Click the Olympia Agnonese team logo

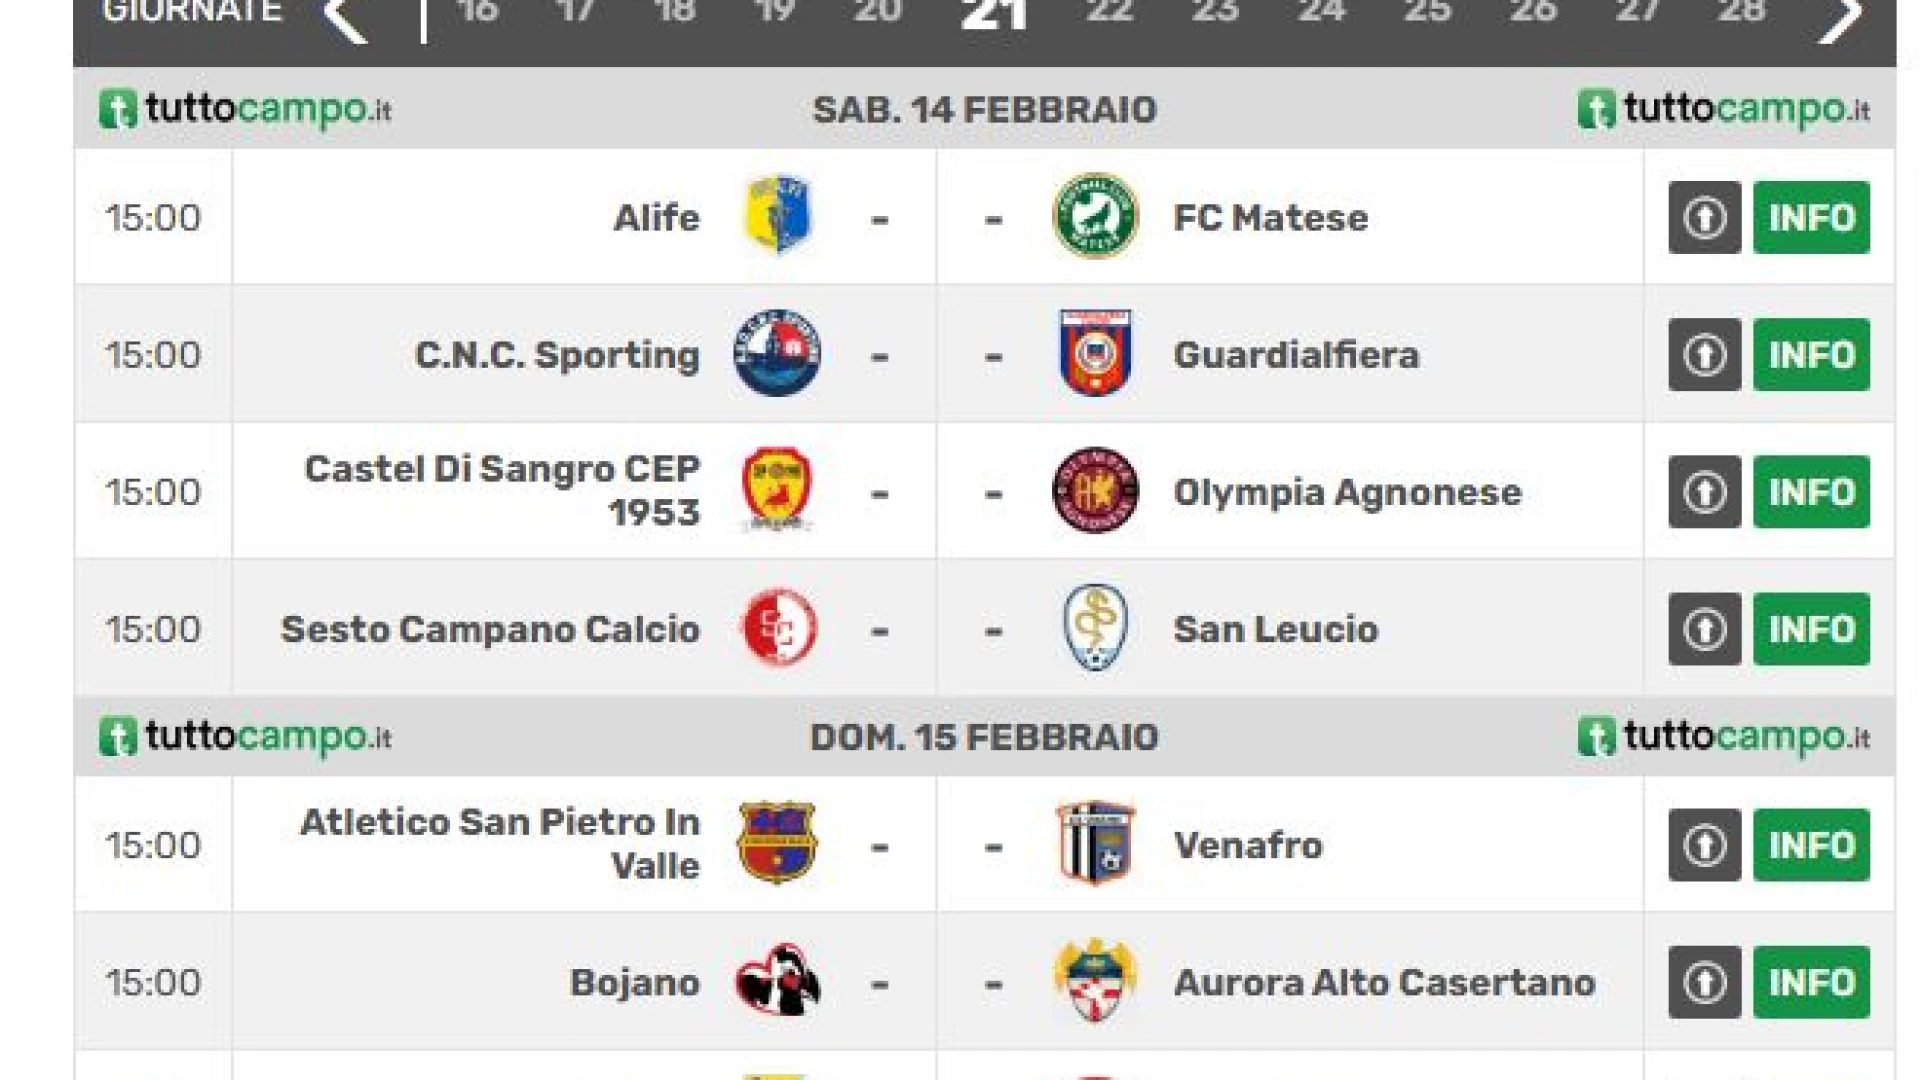(x=1095, y=491)
